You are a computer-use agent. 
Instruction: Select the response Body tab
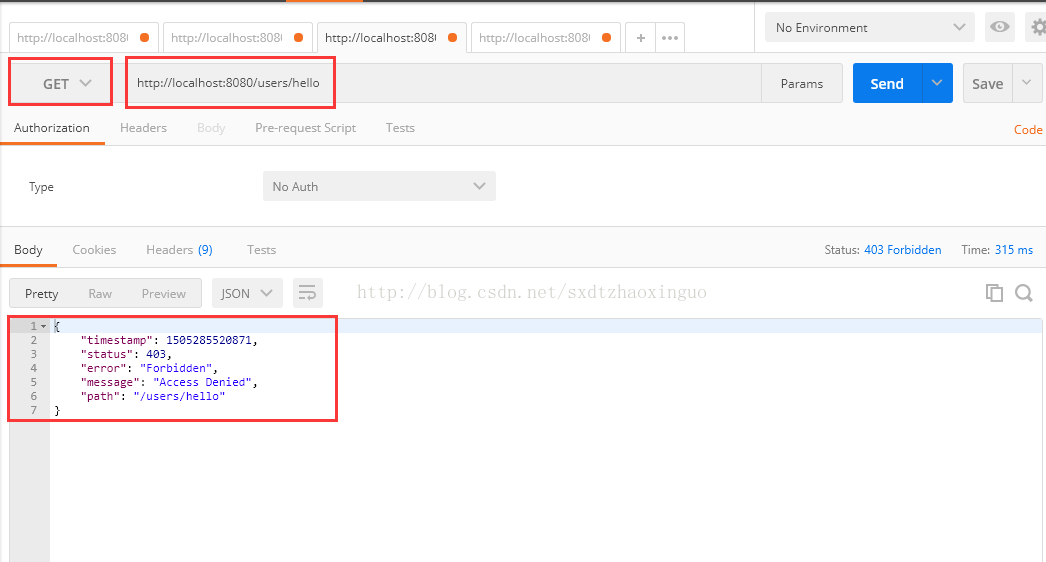coord(28,250)
